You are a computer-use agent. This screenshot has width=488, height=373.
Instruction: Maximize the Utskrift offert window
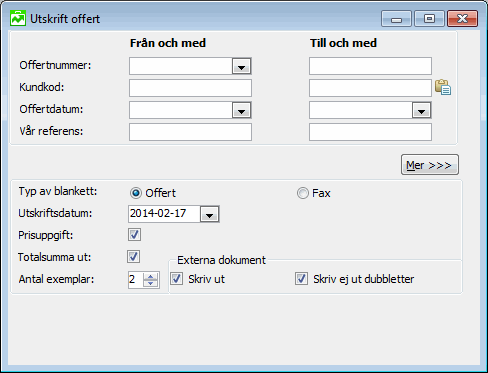(x=429, y=19)
